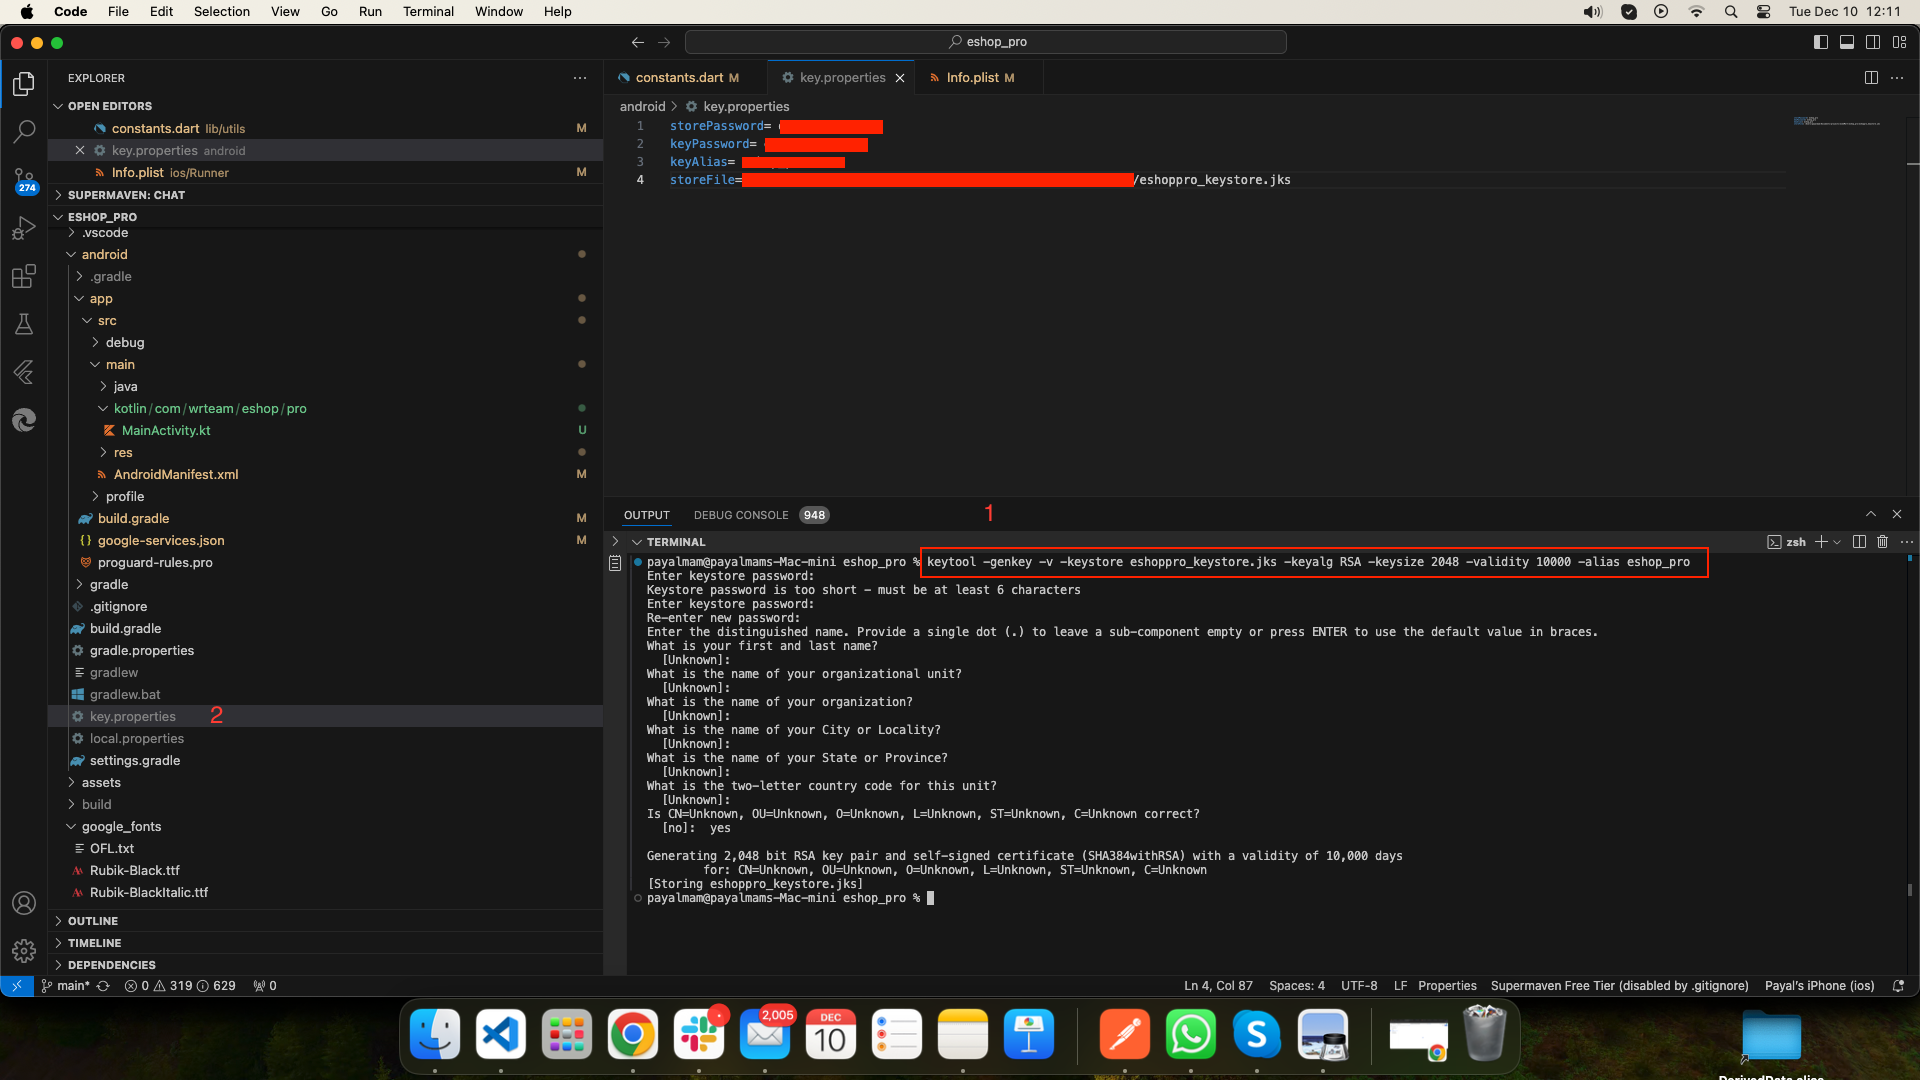Click the Go Back arrow in title bar
This screenshot has width=1920, height=1080.
coord(638,42)
